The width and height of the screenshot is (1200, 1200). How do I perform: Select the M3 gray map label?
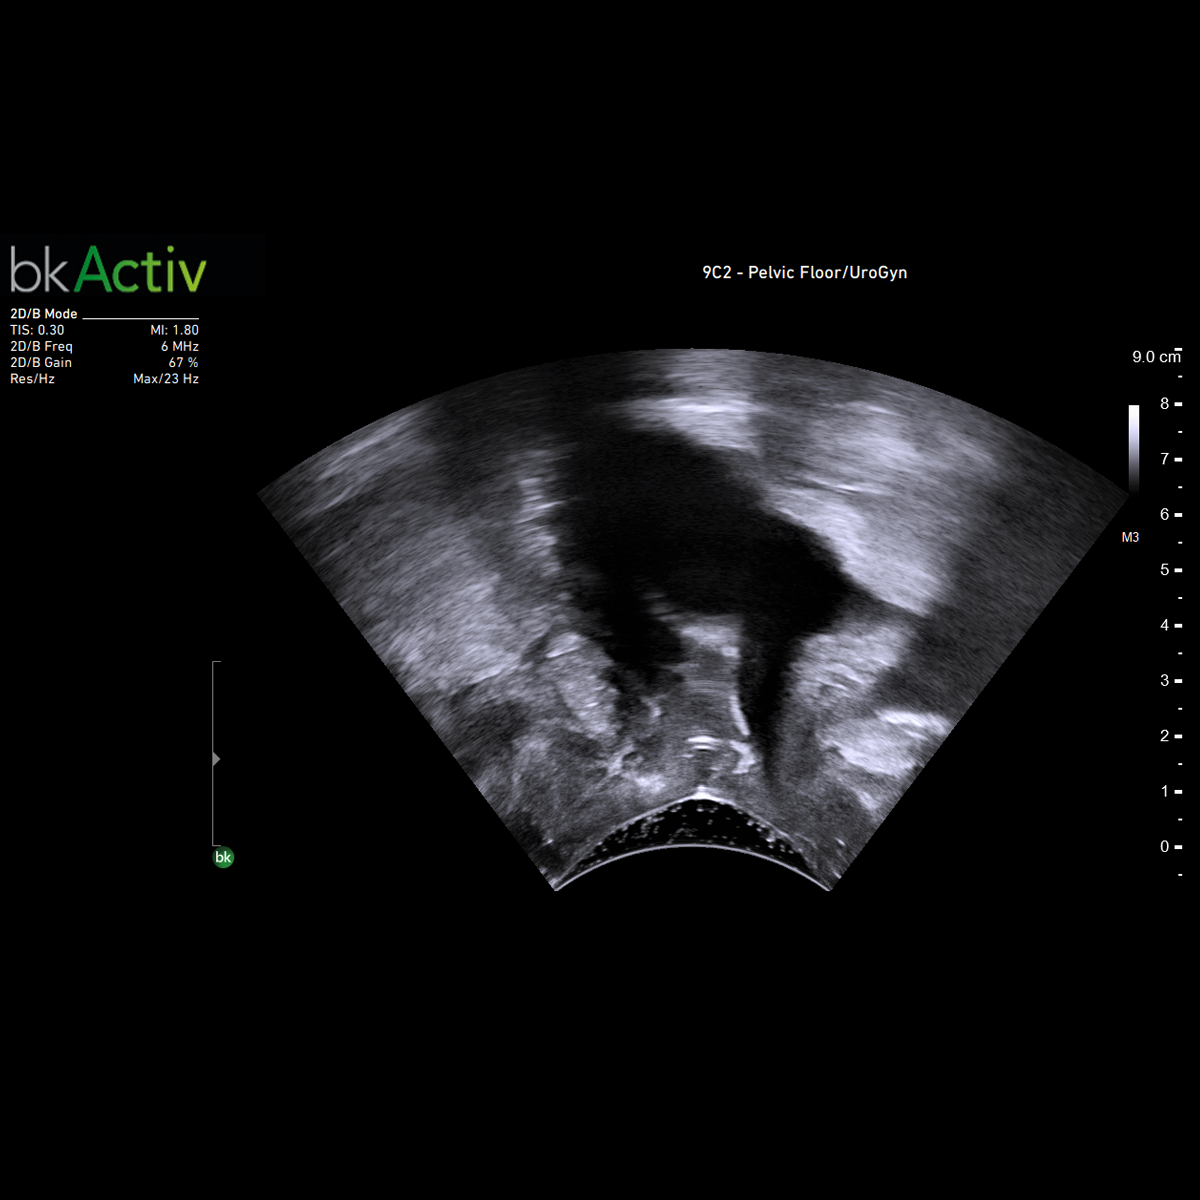point(1130,538)
